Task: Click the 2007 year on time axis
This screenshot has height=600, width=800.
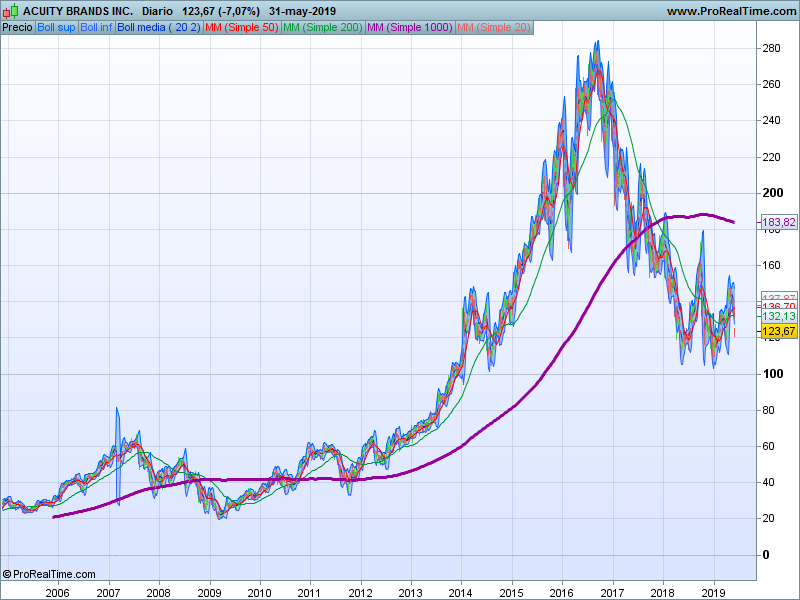Action: 108,593
